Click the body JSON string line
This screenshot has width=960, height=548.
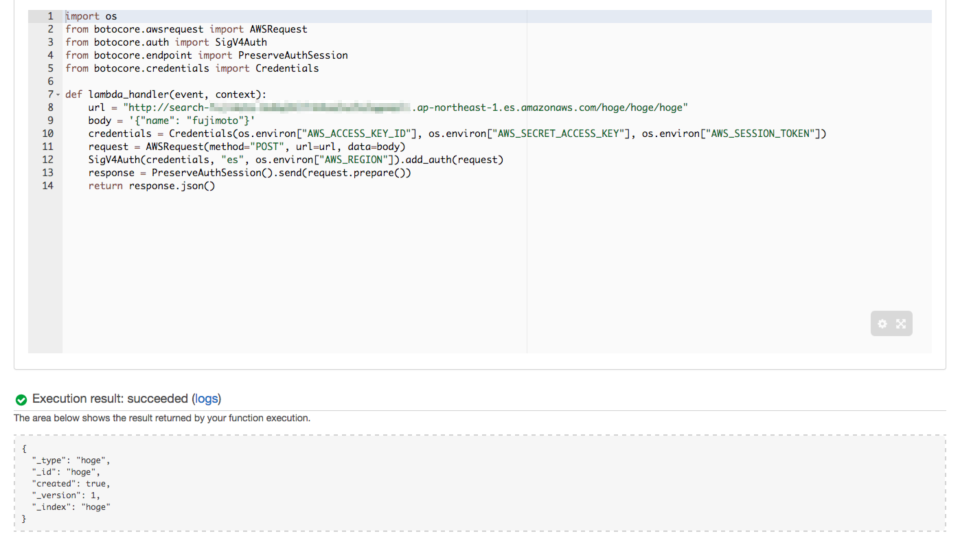(x=170, y=120)
